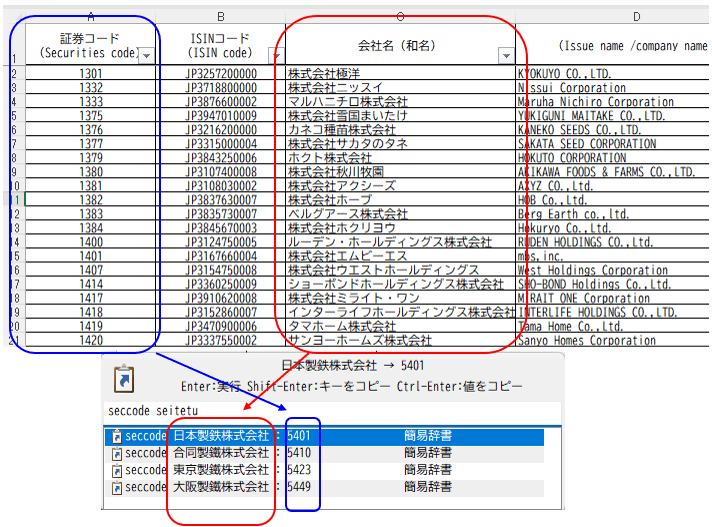
Task: Click icon beside 東京製鐵株式会社 result
Action: click(x=117, y=471)
